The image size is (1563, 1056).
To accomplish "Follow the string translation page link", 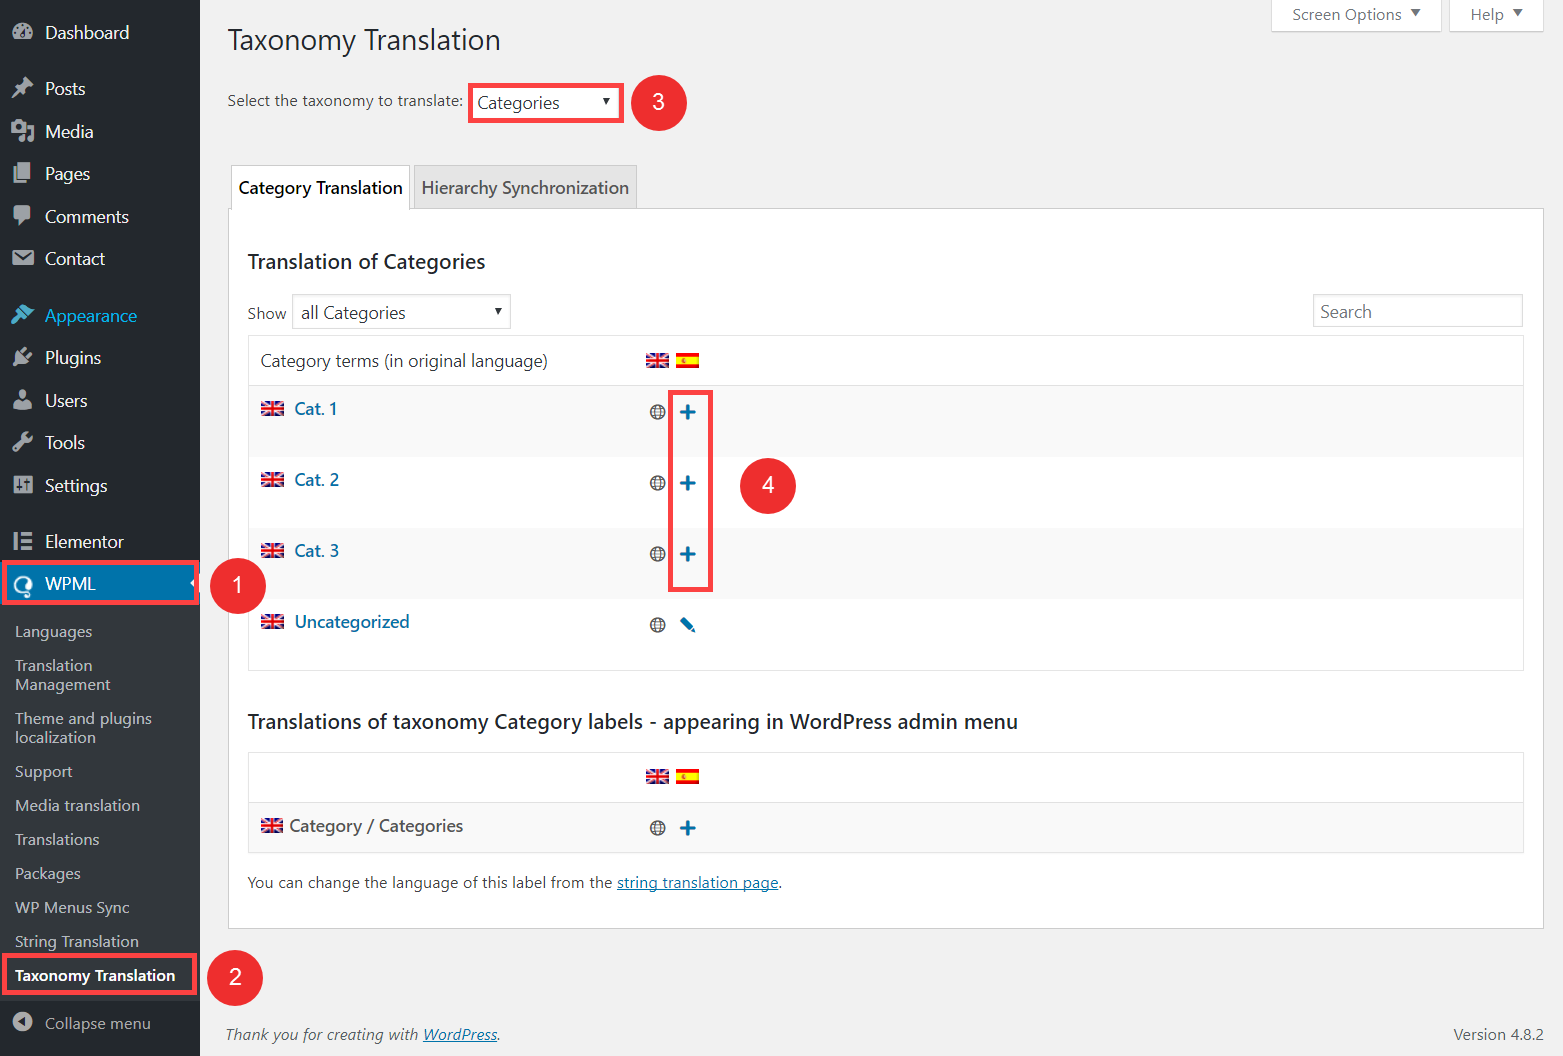I will coord(697,882).
